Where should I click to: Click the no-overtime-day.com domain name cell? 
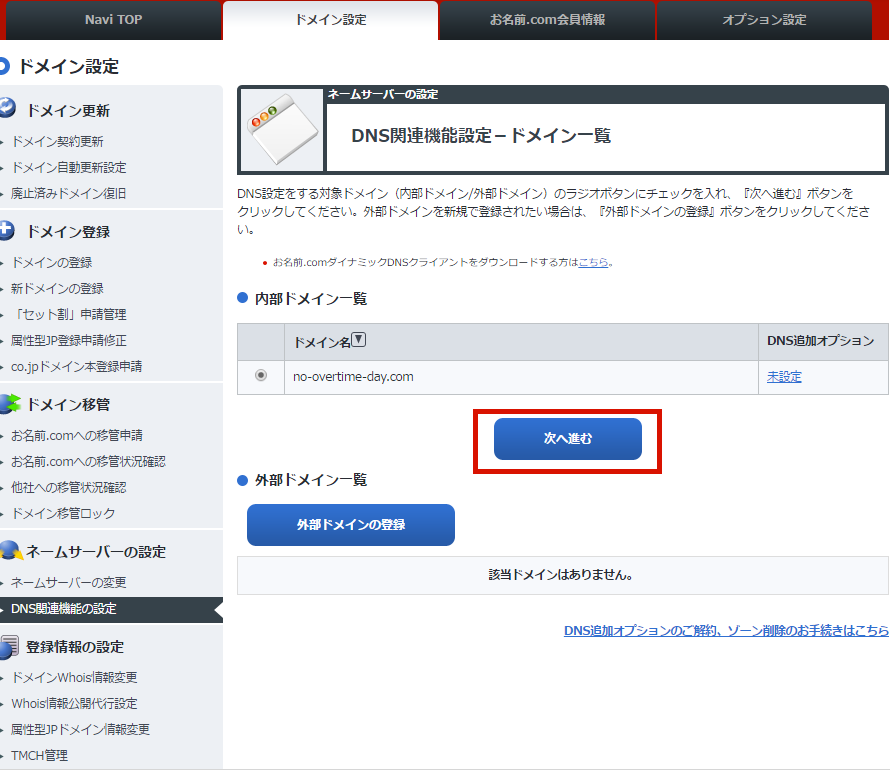click(x=521, y=377)
